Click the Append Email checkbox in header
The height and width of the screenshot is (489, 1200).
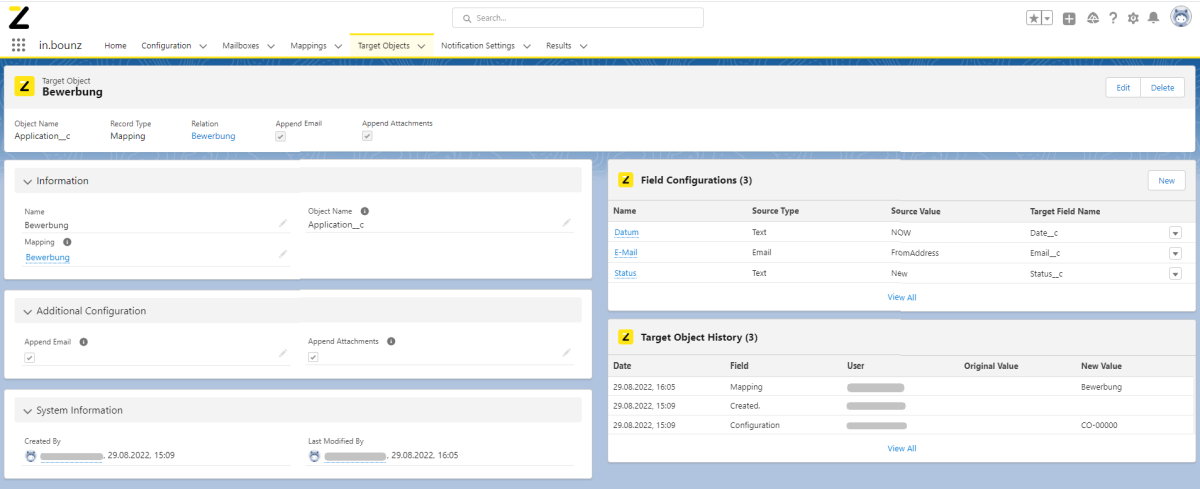pyautogui.click(x=281, y=136)
